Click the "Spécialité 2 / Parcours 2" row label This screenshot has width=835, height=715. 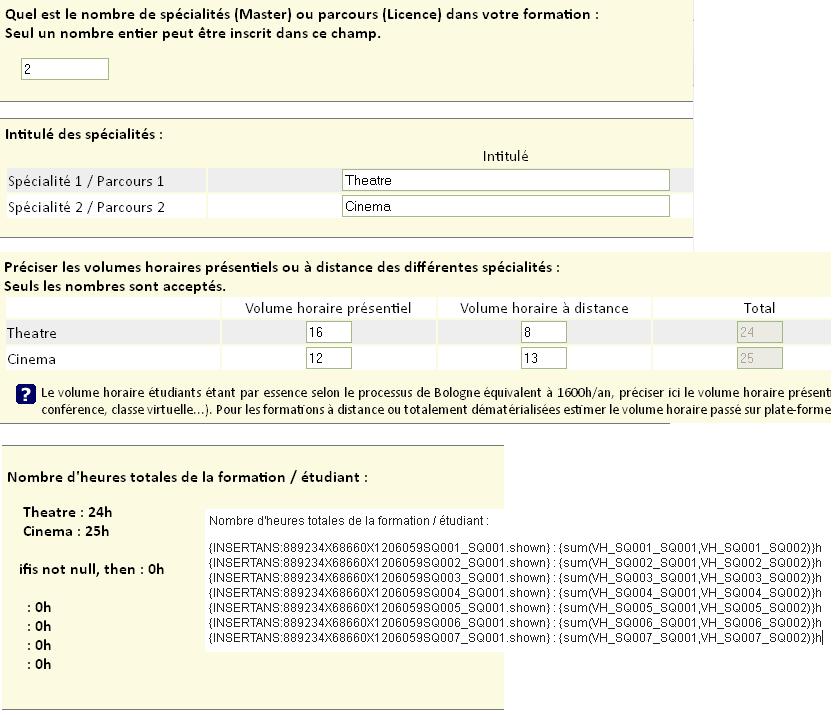86,208
